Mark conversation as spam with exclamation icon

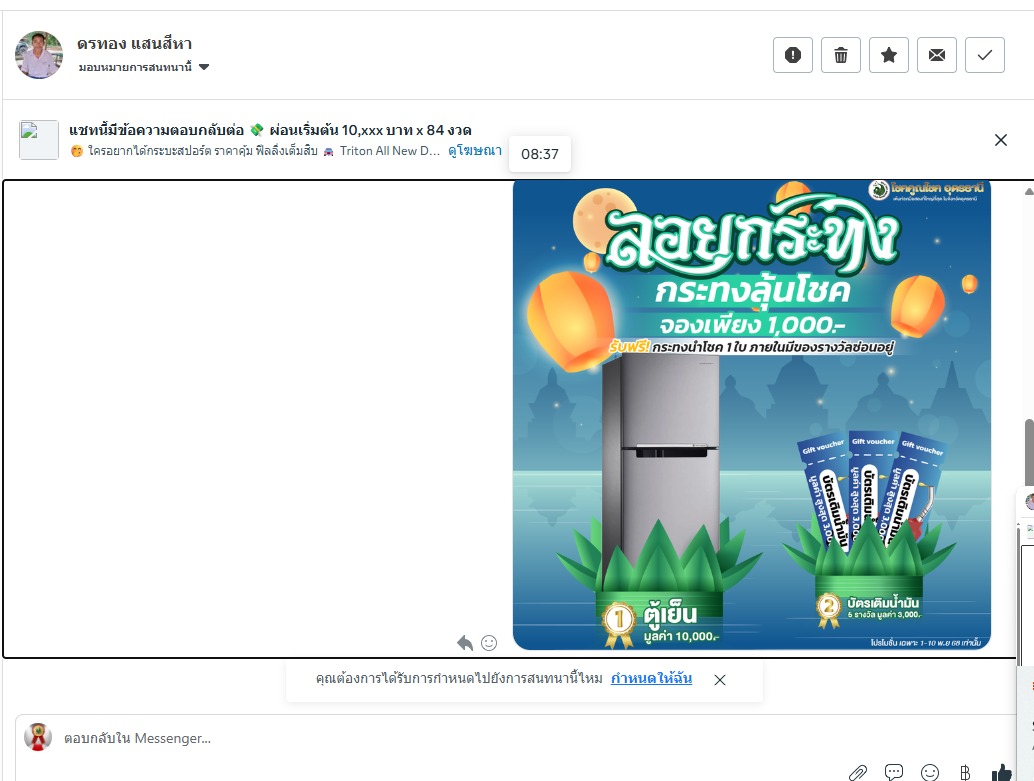tap(793, 55)
